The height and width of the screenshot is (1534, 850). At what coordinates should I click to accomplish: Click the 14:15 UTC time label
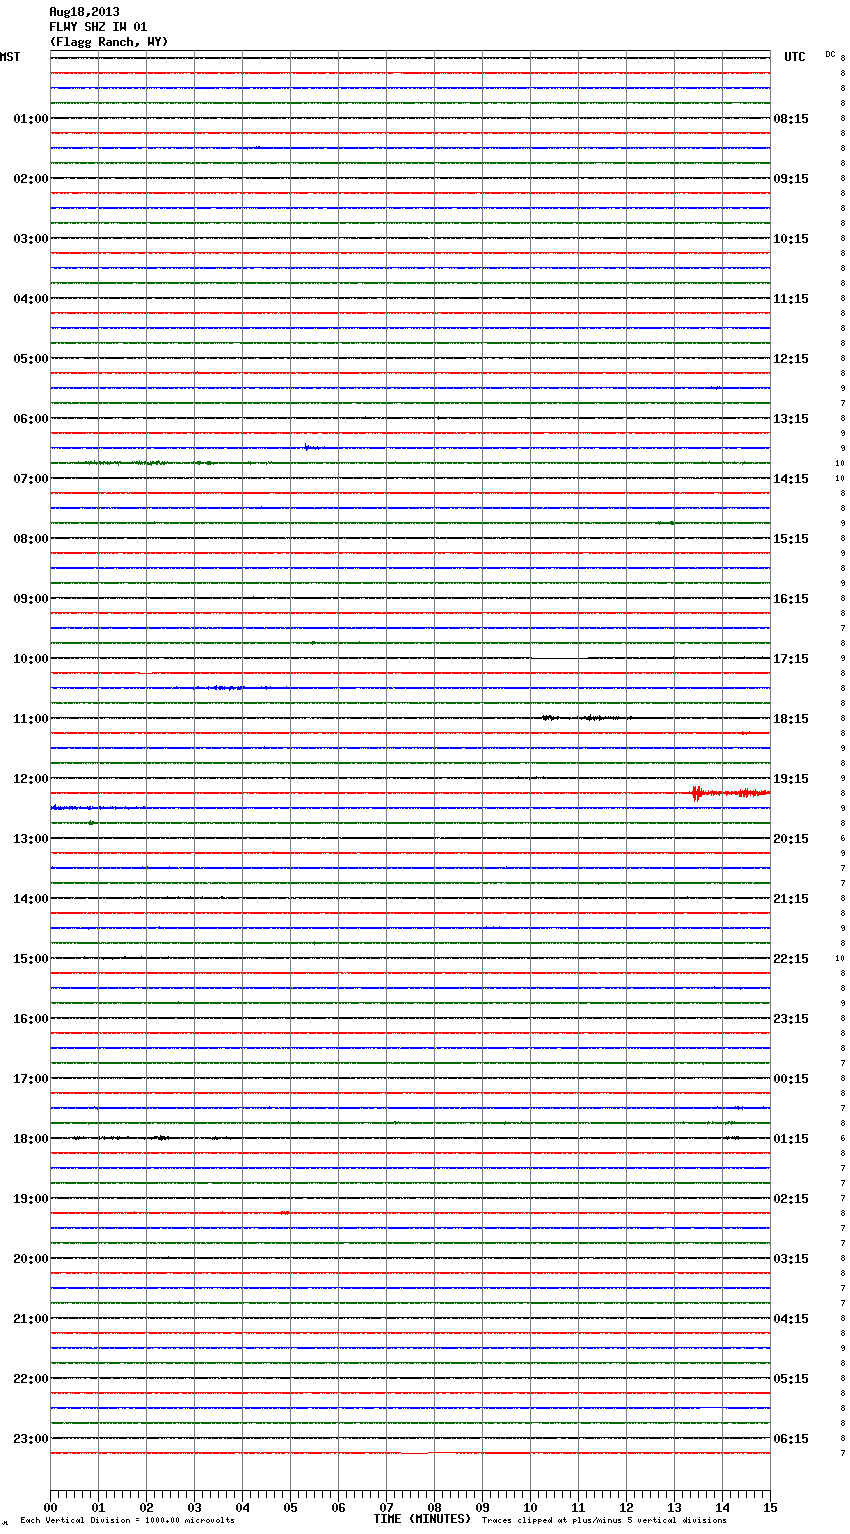791,479
